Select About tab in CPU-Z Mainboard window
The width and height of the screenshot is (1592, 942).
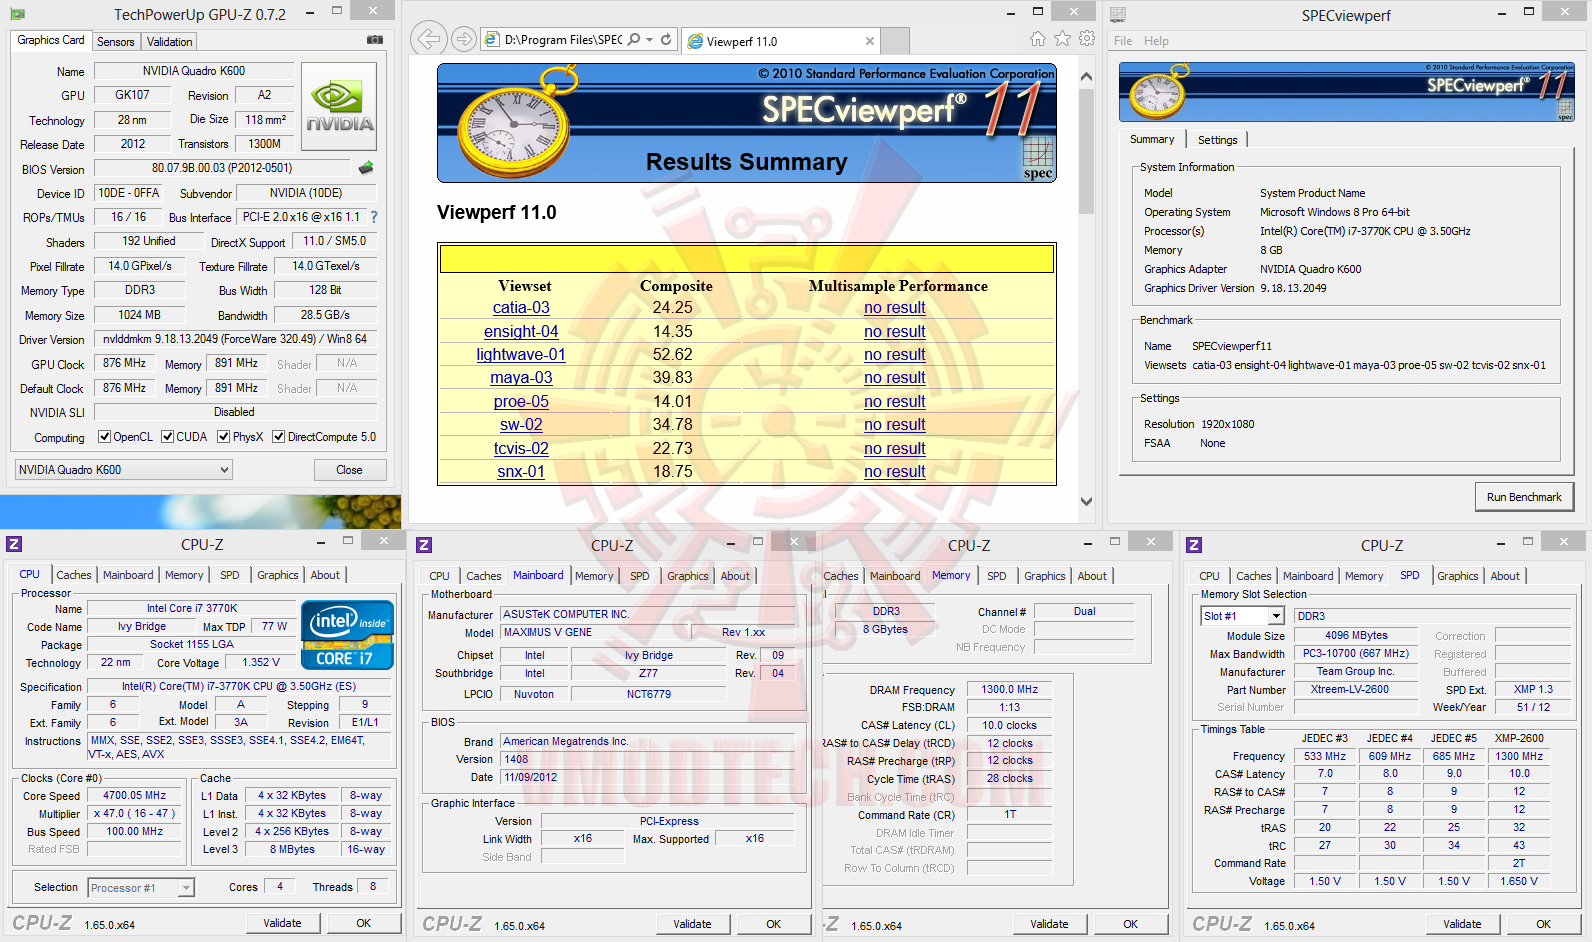[735, 576]
